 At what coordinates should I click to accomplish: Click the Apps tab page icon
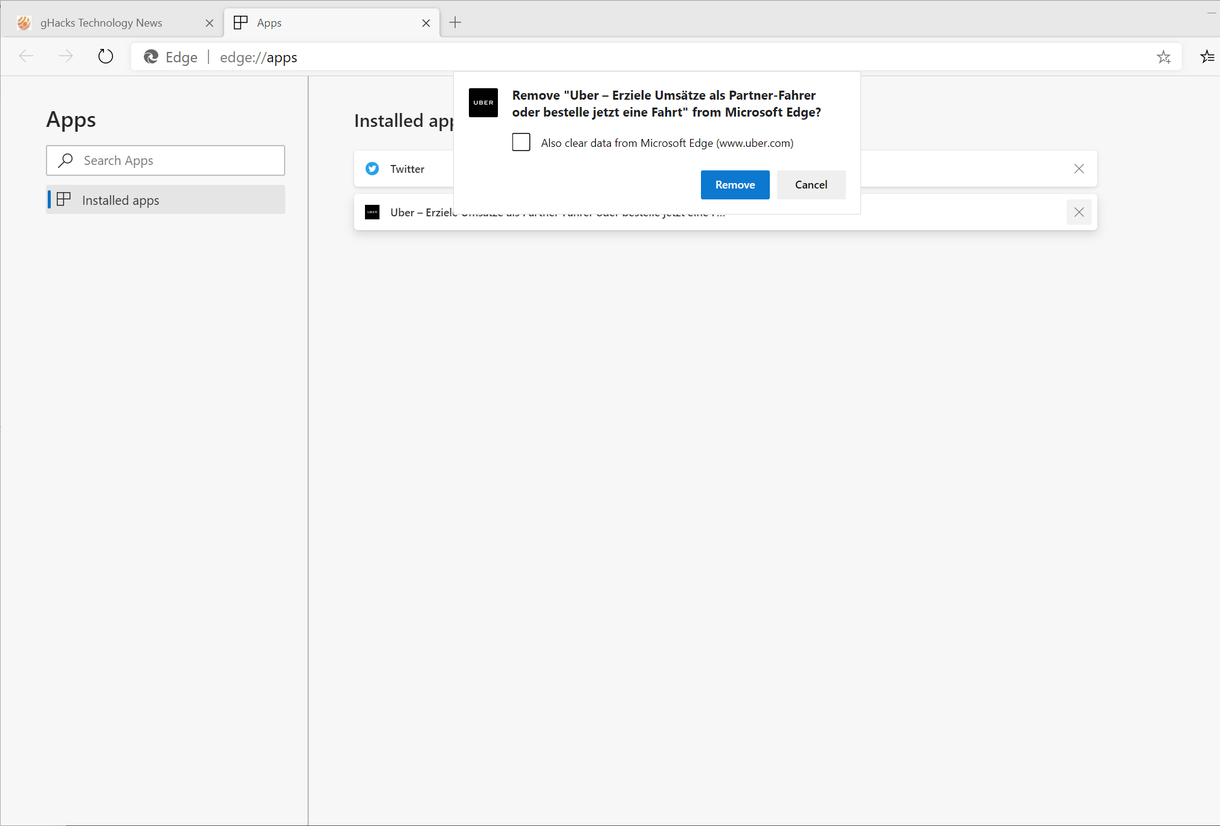[x=240, y=22]
